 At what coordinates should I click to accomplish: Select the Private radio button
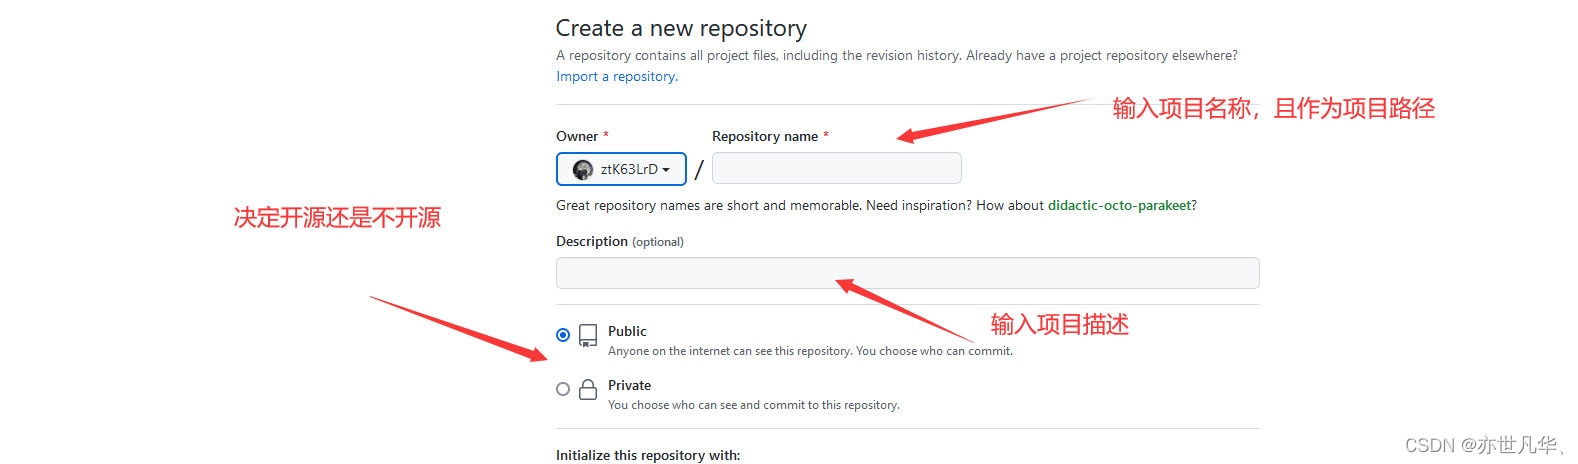563,389
